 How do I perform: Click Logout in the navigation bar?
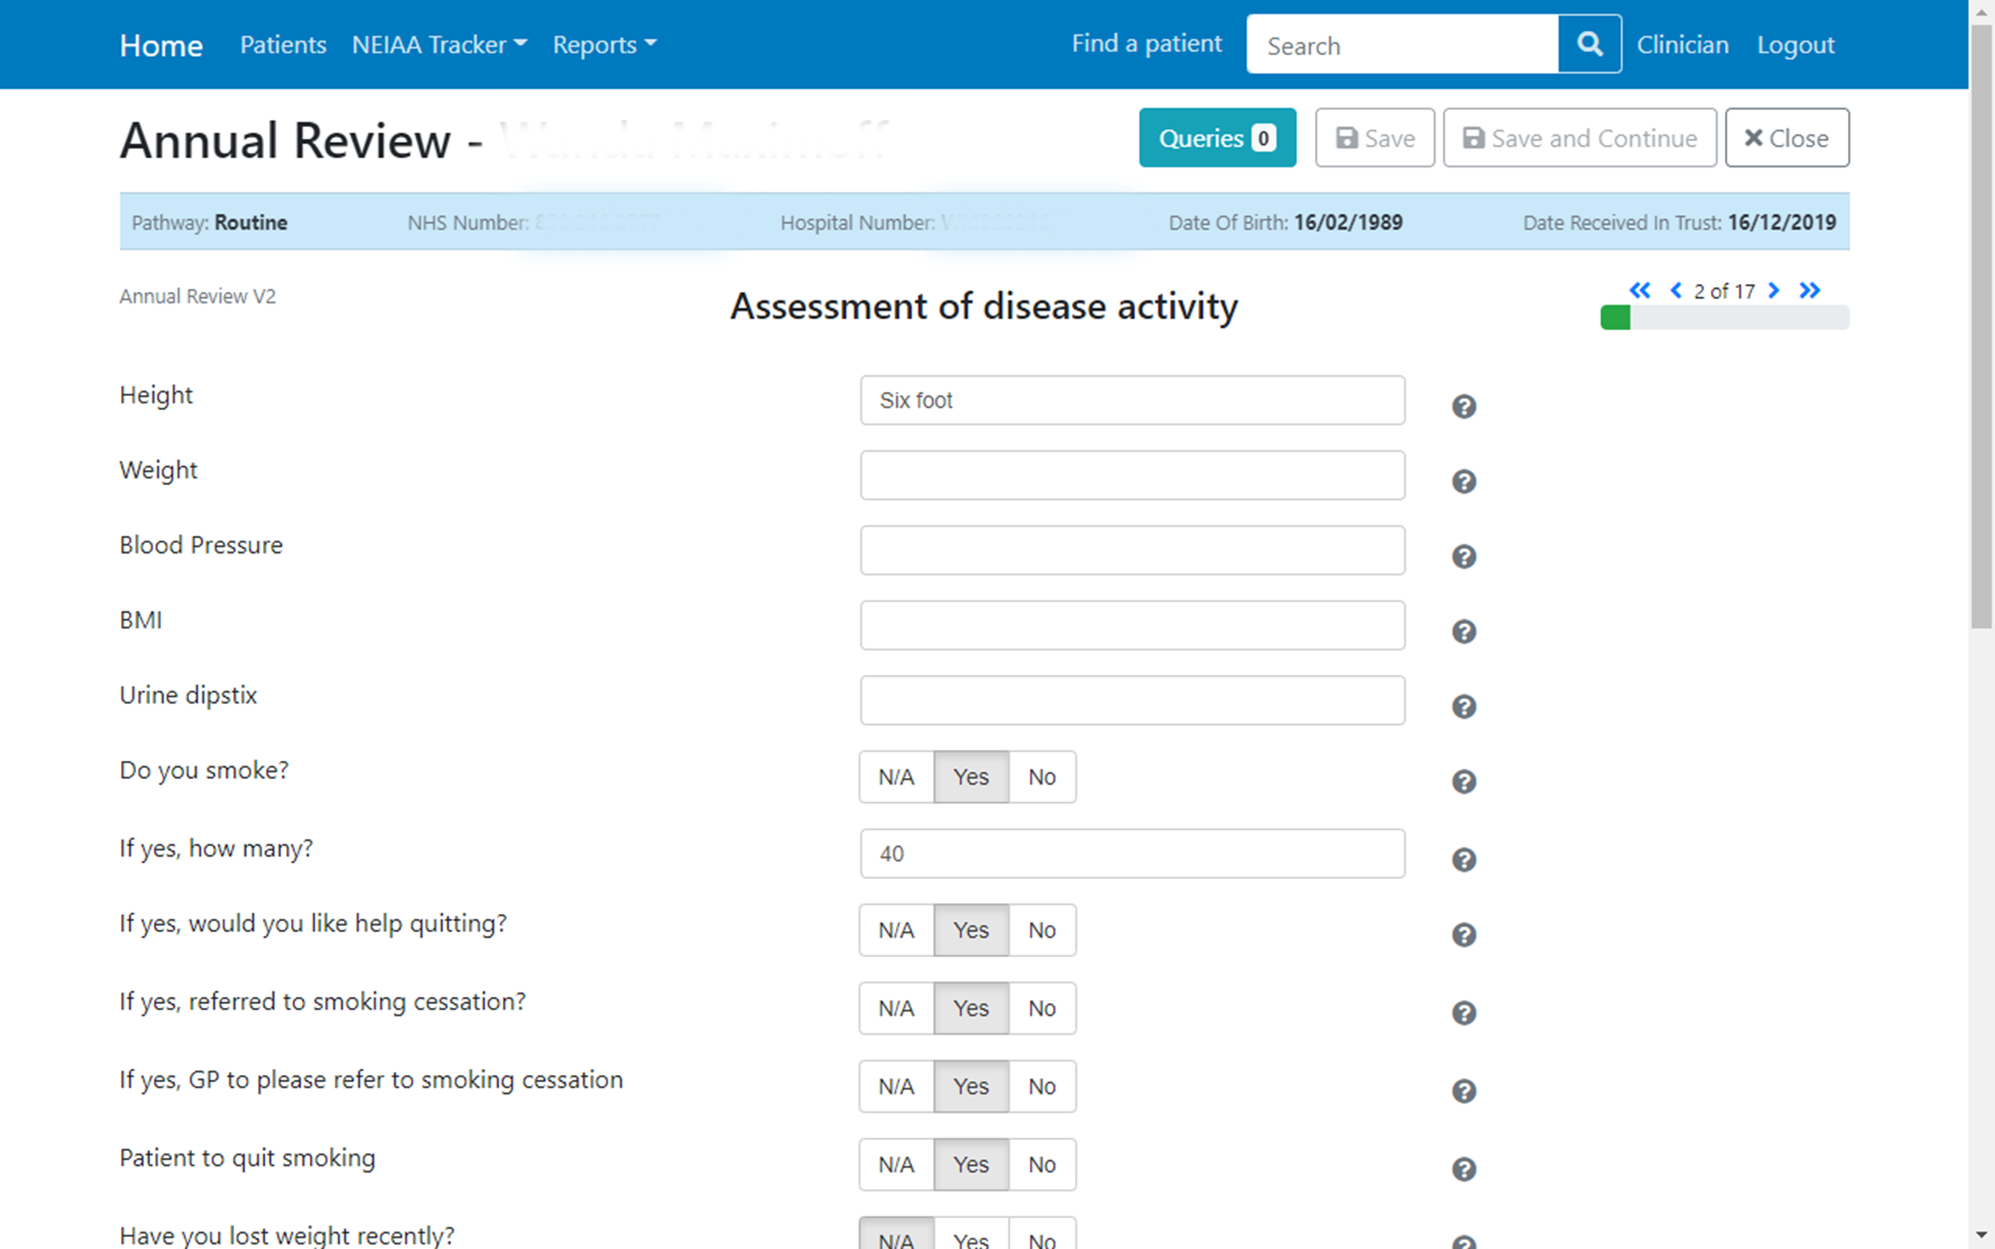(x=1795, y=44)
